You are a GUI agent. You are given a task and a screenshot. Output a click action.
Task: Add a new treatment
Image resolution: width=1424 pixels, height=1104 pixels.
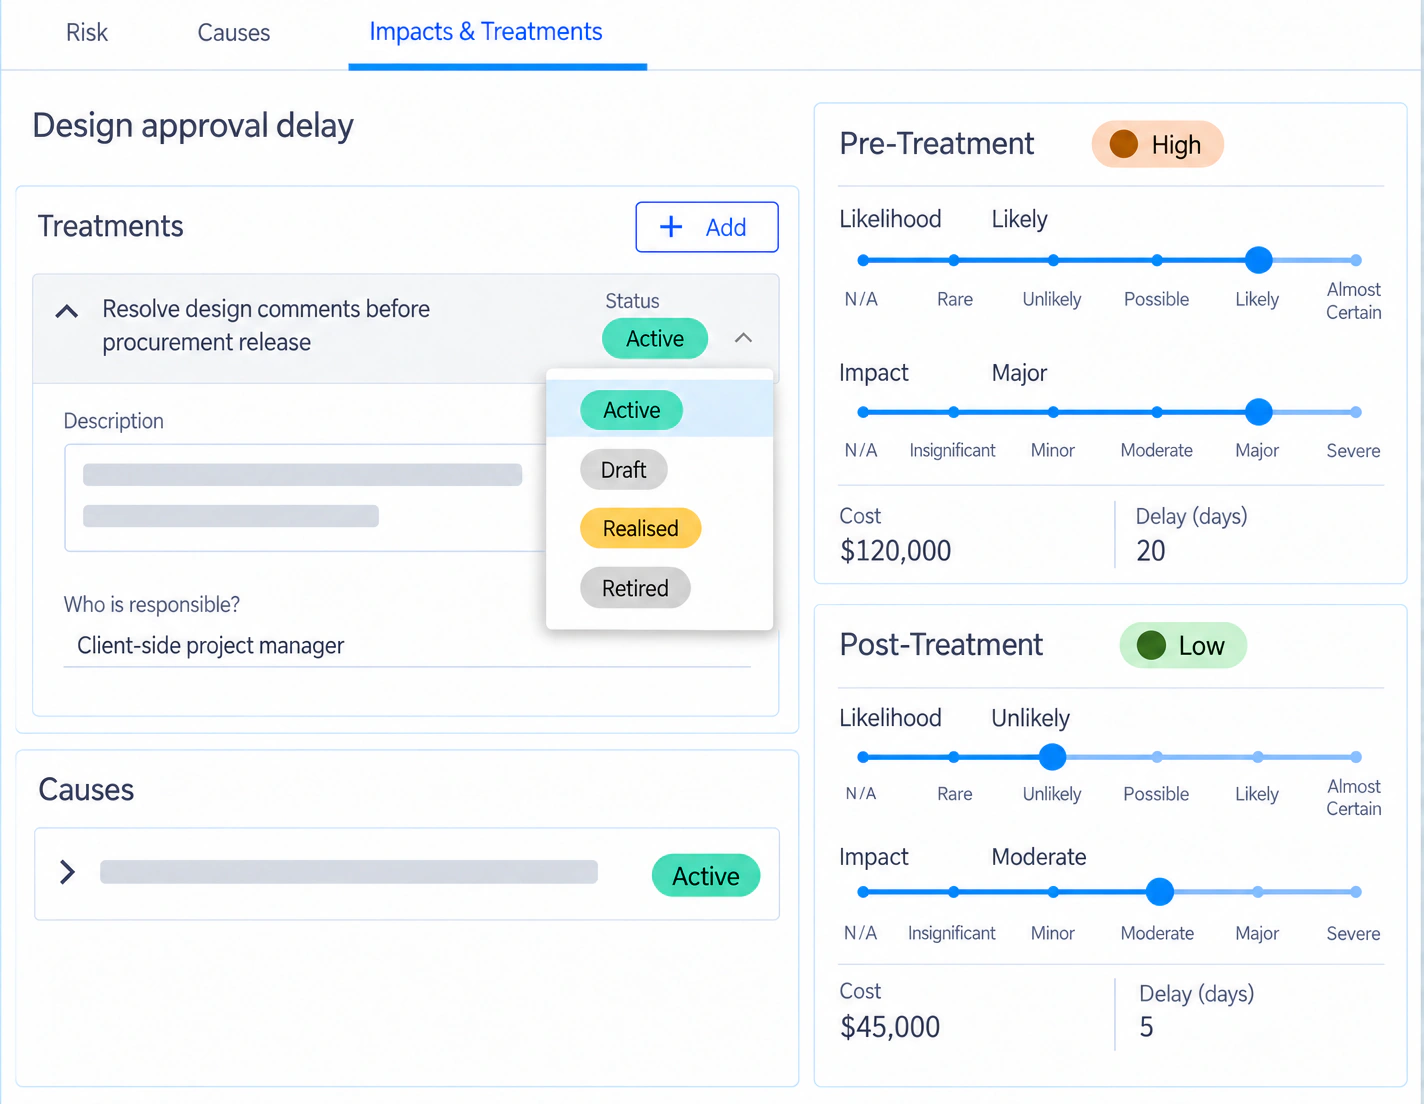(x=707, y=227)
